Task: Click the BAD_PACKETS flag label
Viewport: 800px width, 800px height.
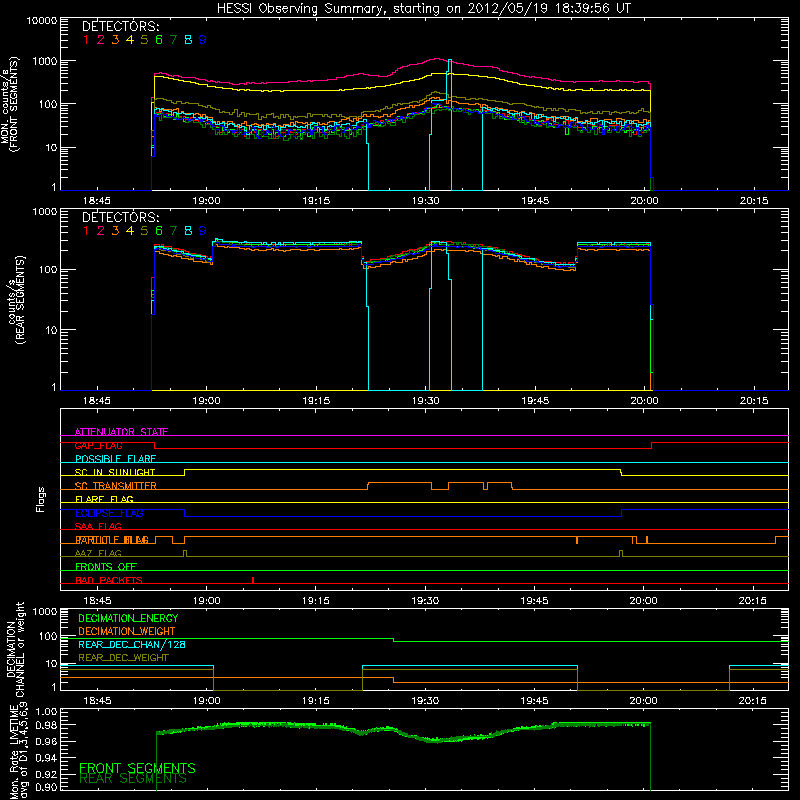Action: (x=109, y=580)
